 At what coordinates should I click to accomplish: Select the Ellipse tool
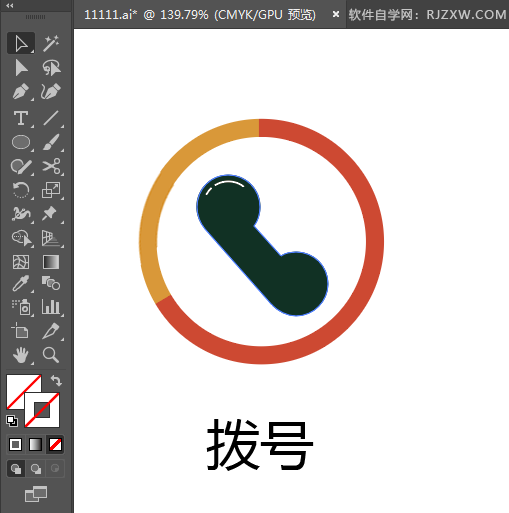point(21,142)
